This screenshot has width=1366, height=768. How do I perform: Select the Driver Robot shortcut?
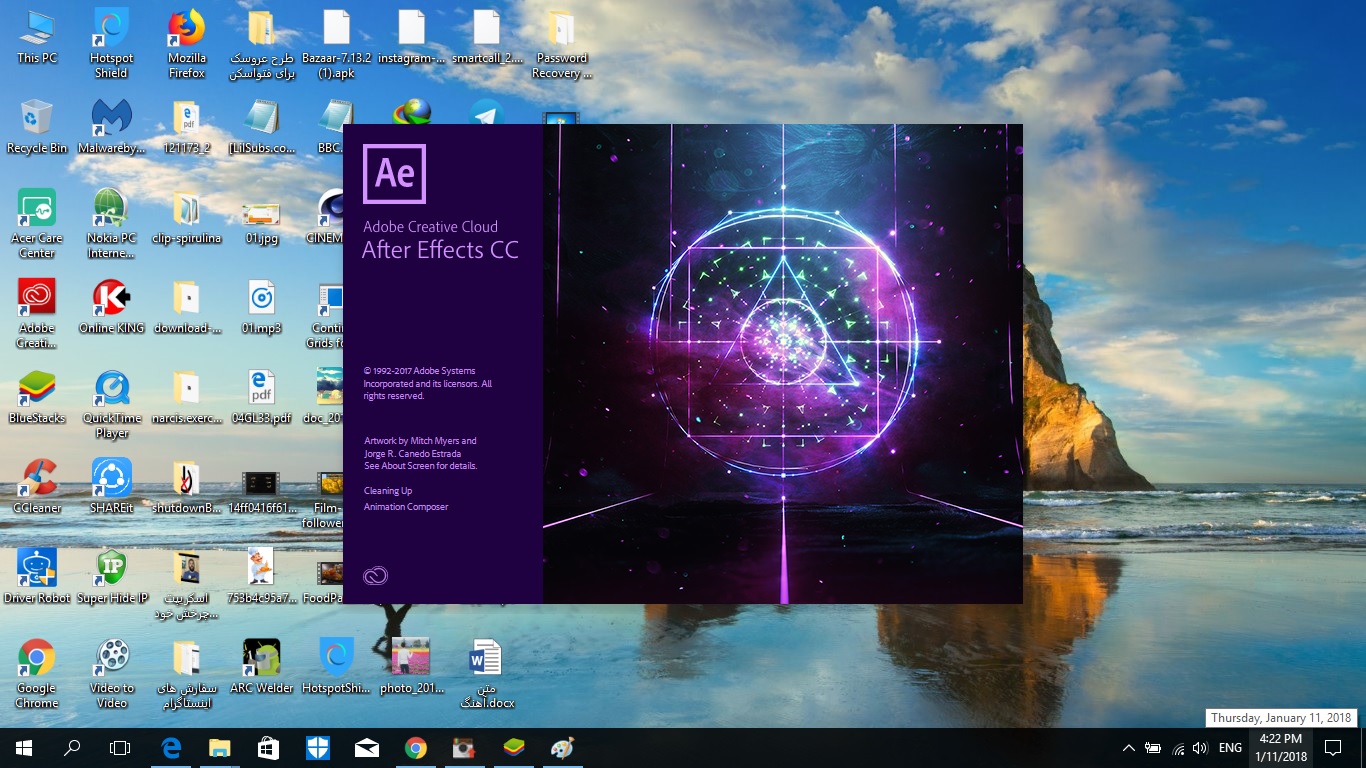point(37,577)
